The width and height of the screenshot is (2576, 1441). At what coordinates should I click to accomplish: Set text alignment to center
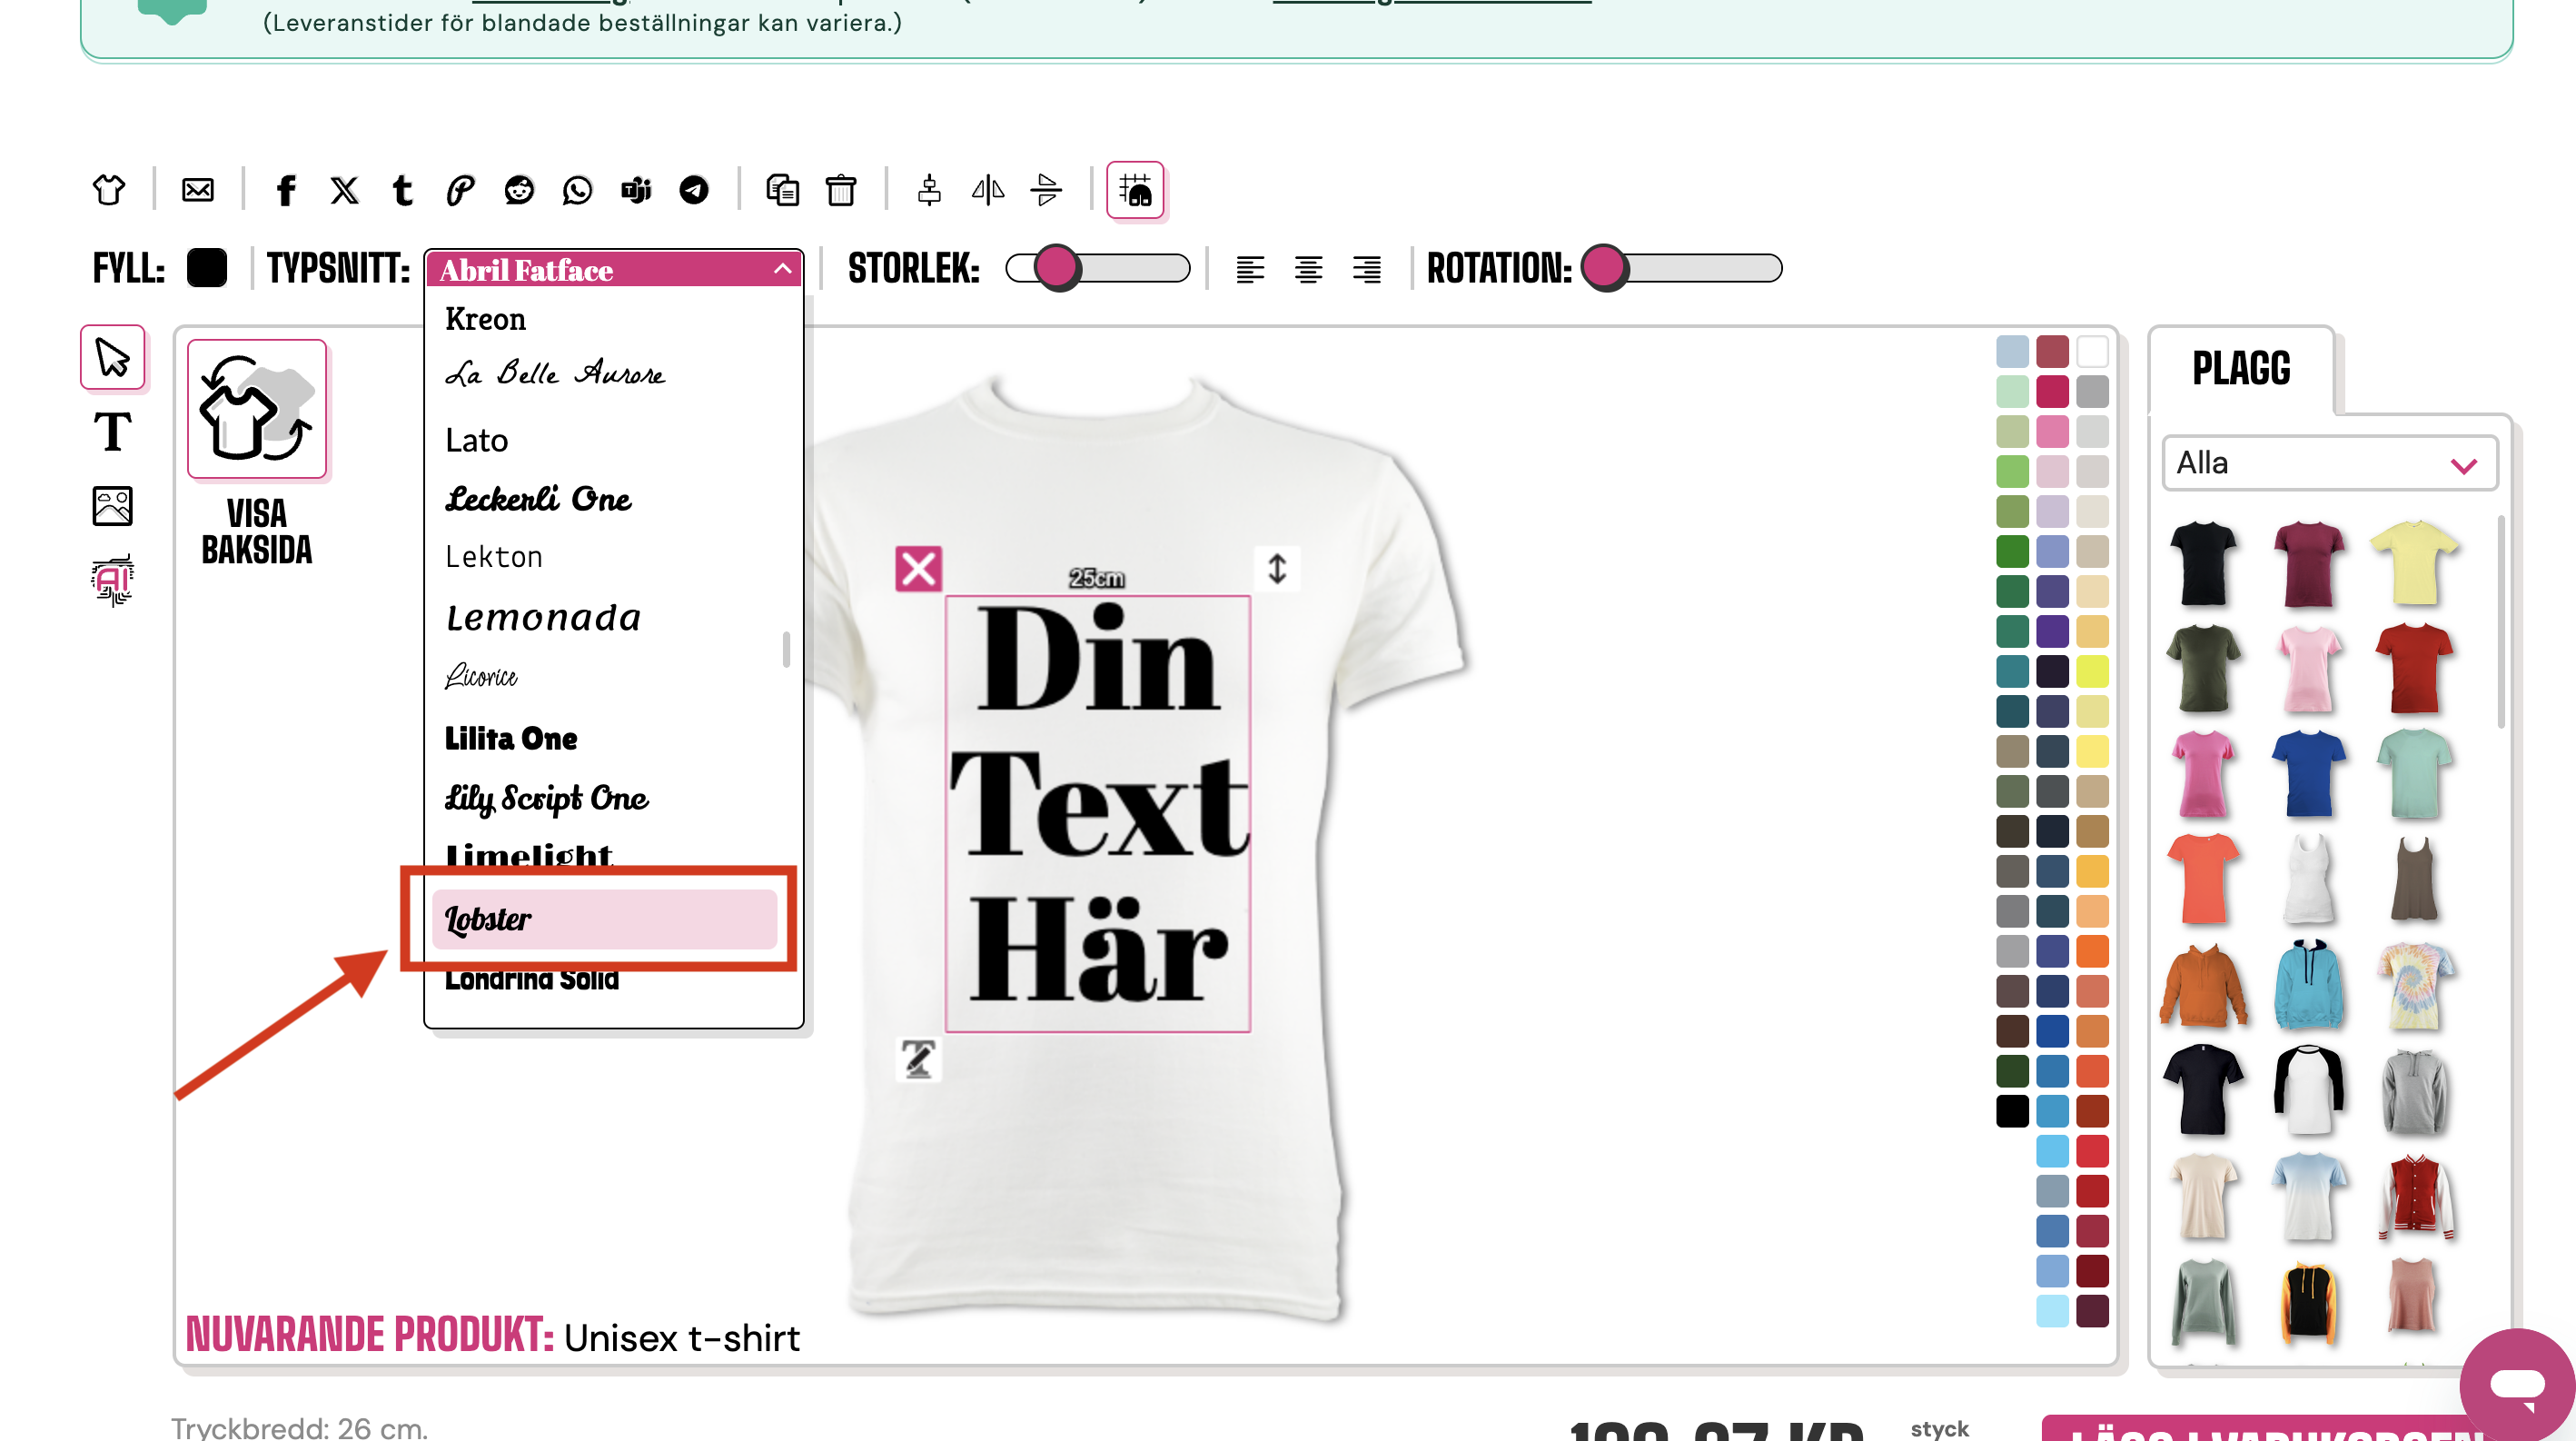[1308, 269]
